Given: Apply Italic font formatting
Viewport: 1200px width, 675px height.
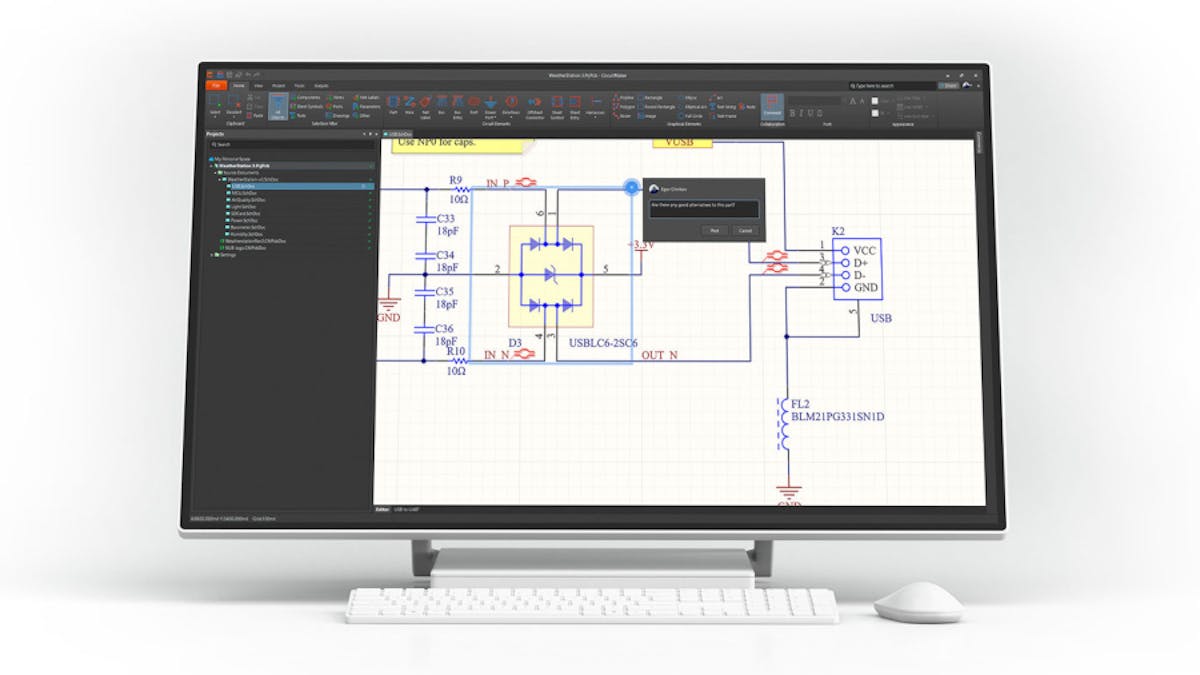Looking at the screenshot, I should (801, 113).
